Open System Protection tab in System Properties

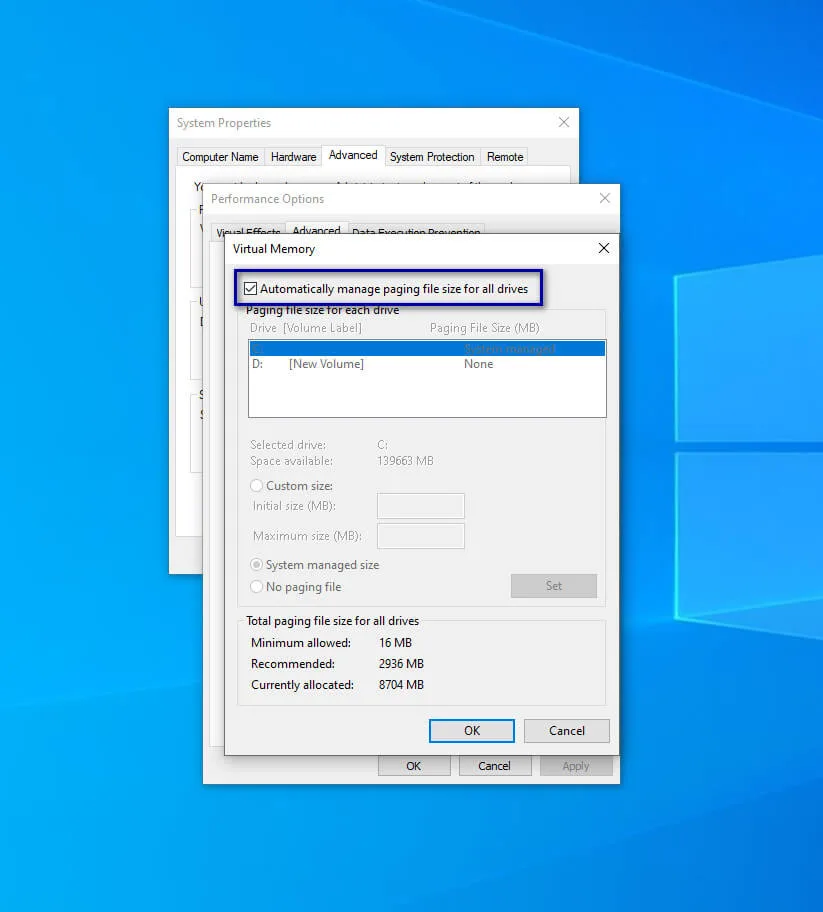coord(432,157)
